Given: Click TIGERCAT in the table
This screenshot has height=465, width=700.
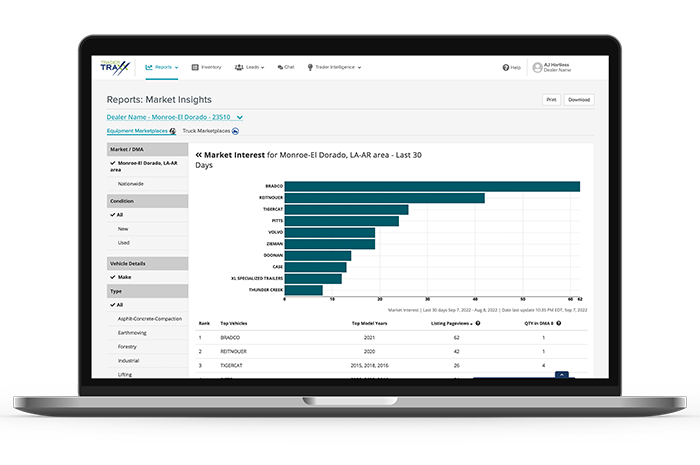Looking at the screenshot, I should (231, 365).
